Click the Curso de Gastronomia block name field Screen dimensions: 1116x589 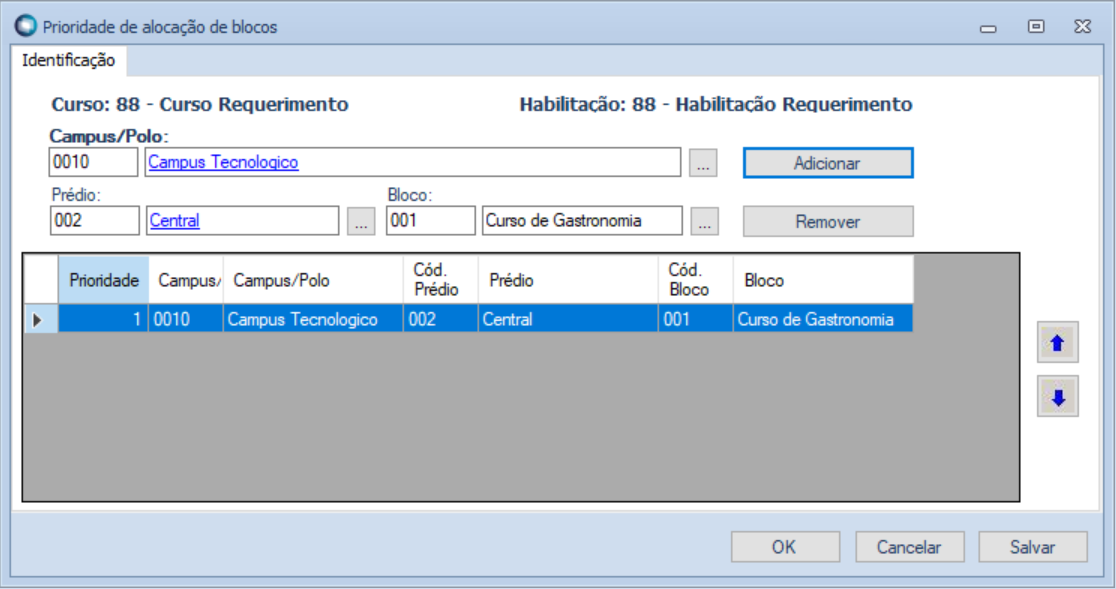[582, 221]
